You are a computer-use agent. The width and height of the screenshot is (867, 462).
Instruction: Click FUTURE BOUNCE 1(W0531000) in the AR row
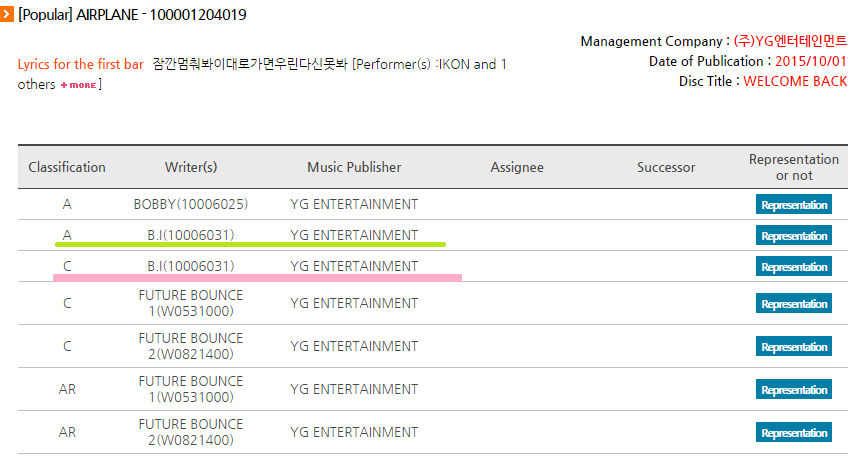[191, 390]
